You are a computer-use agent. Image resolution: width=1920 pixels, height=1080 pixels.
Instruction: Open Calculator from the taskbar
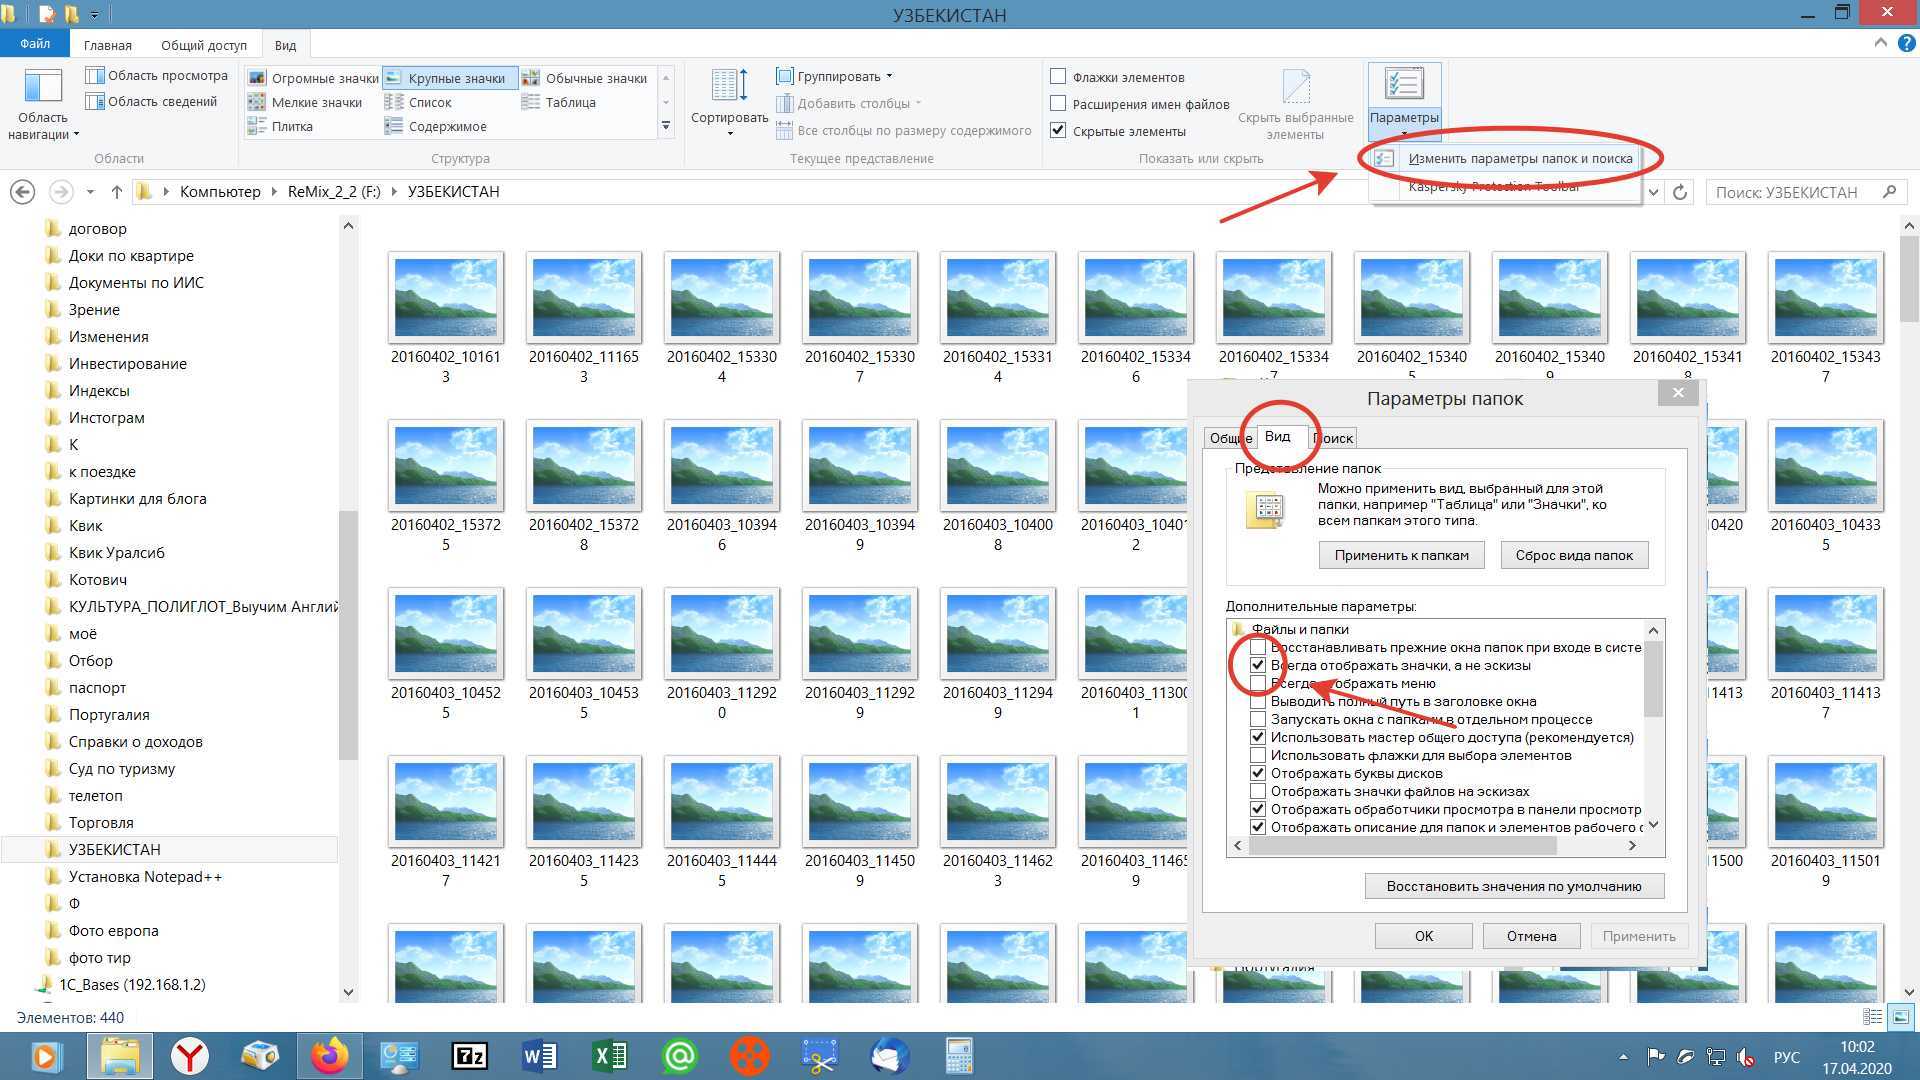[959, 1056]
